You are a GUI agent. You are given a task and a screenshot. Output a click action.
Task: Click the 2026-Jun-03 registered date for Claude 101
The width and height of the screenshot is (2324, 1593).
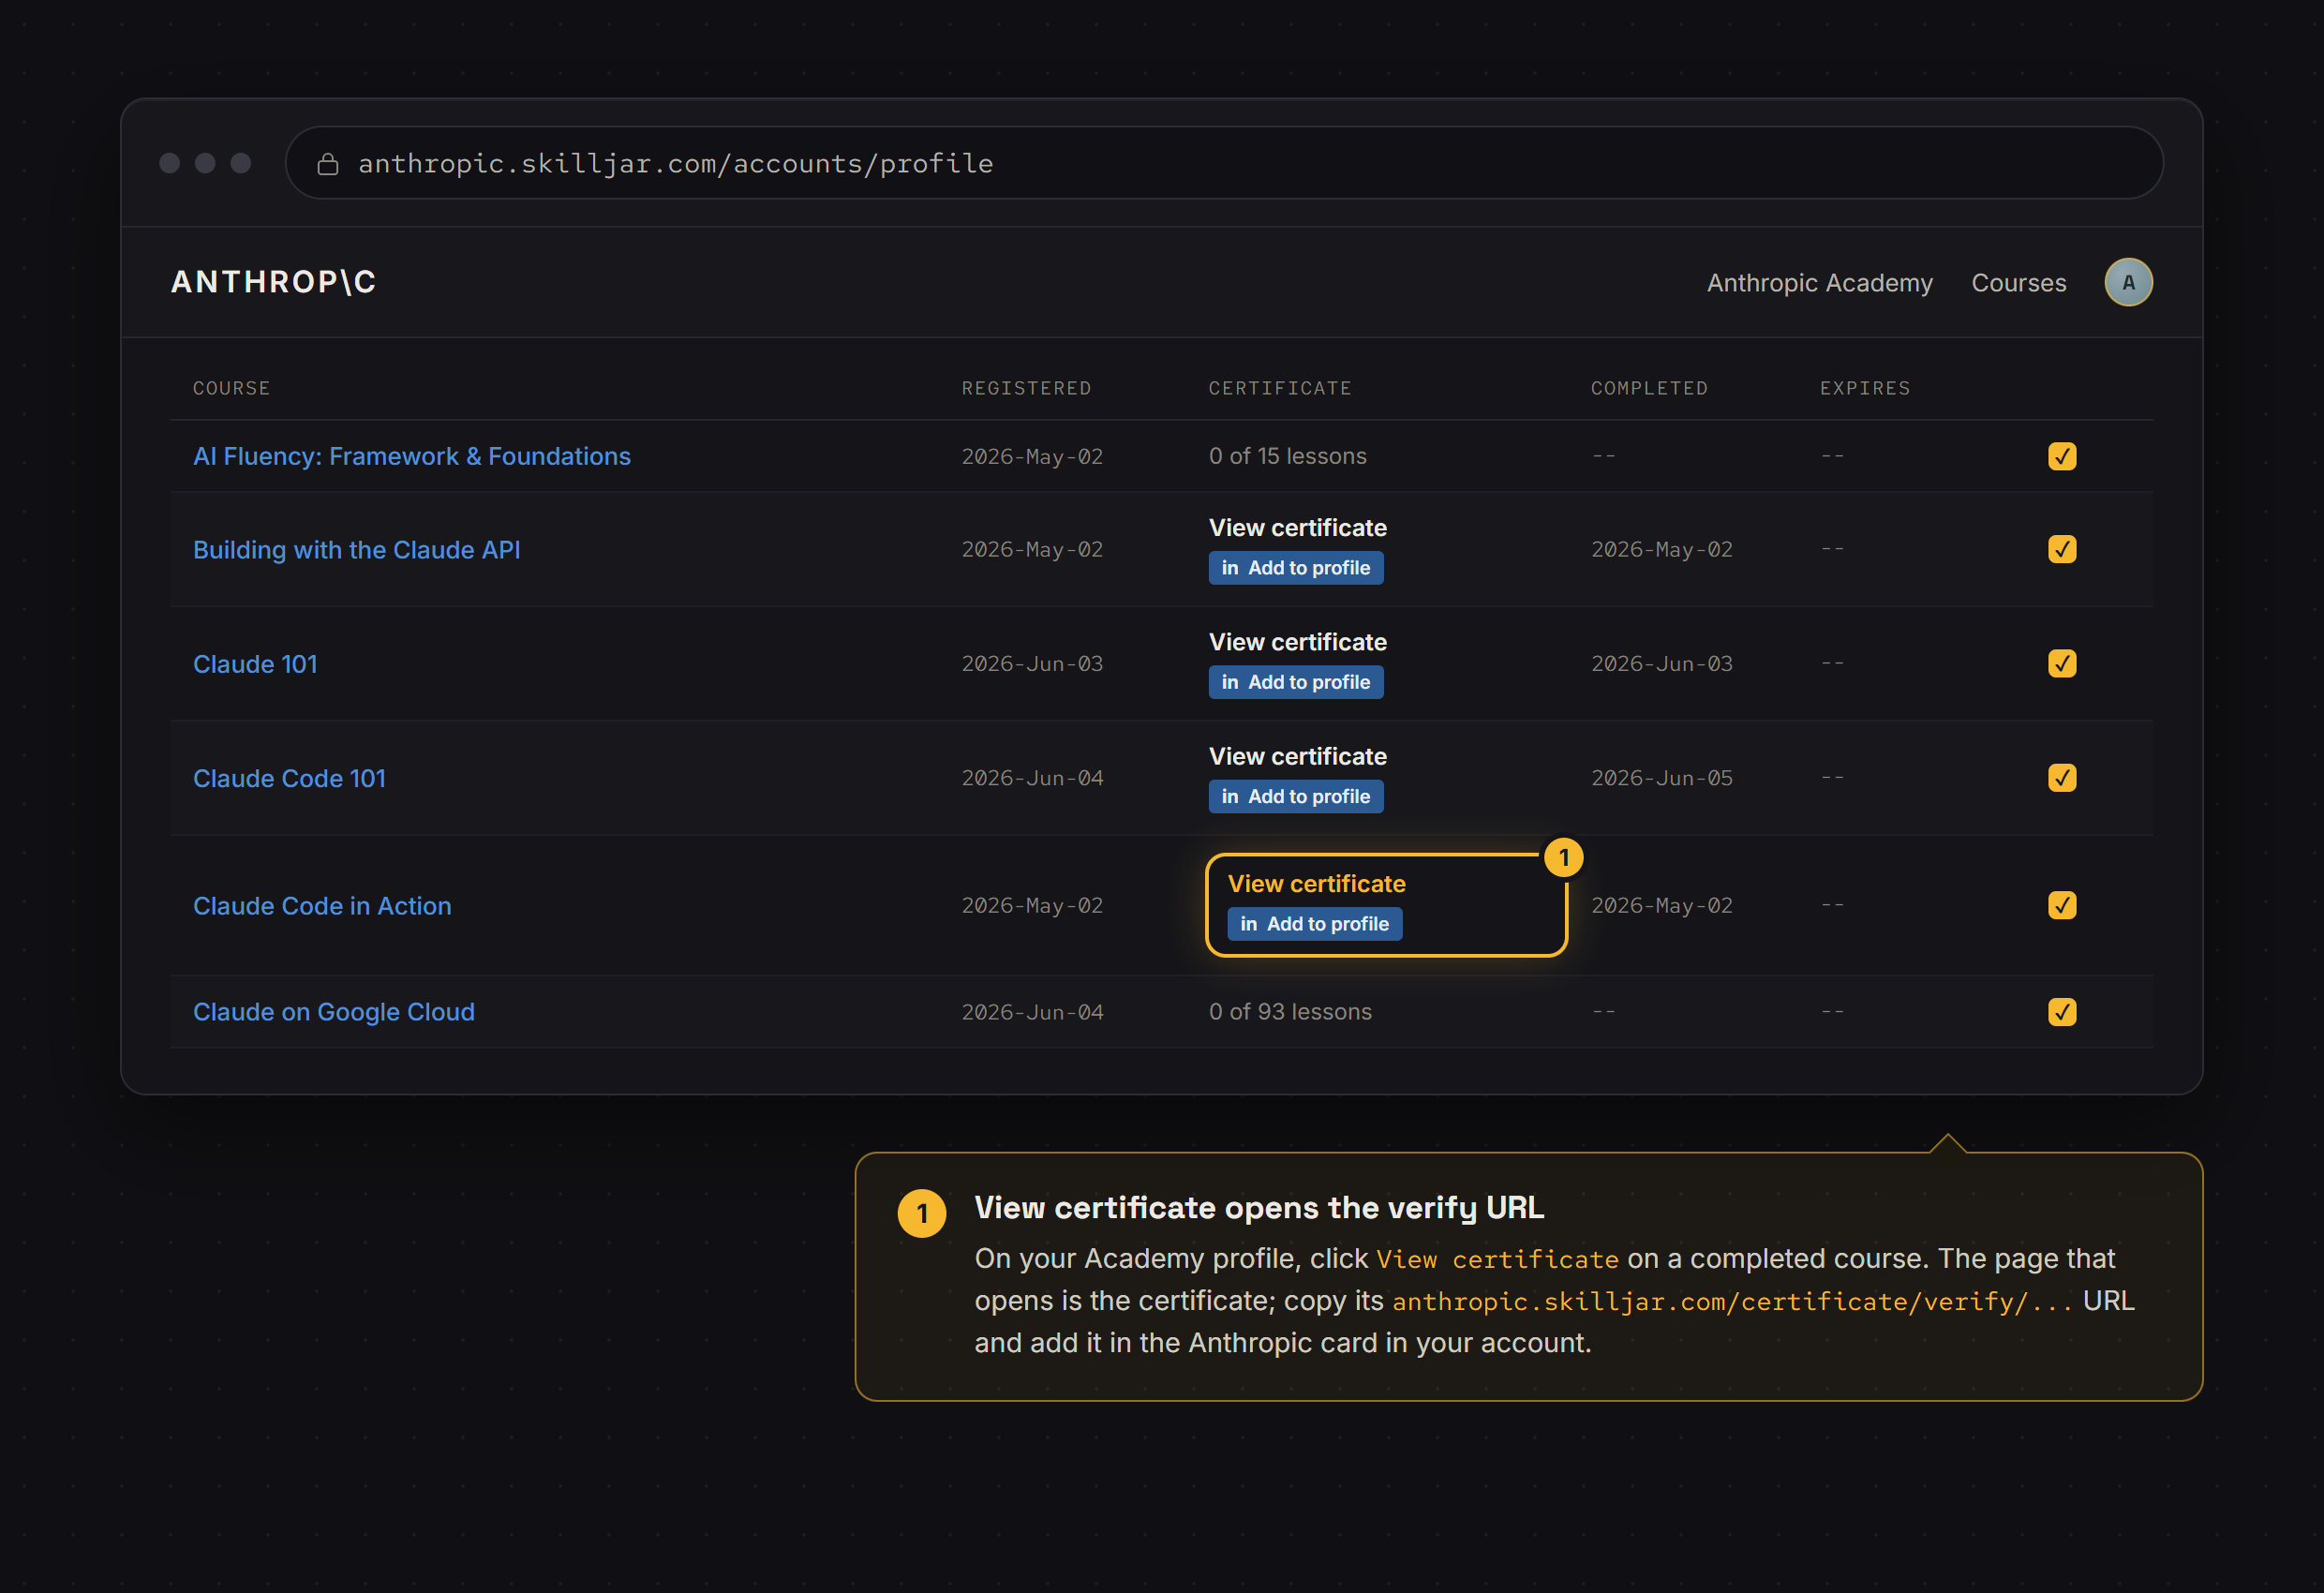[1032, 664]
